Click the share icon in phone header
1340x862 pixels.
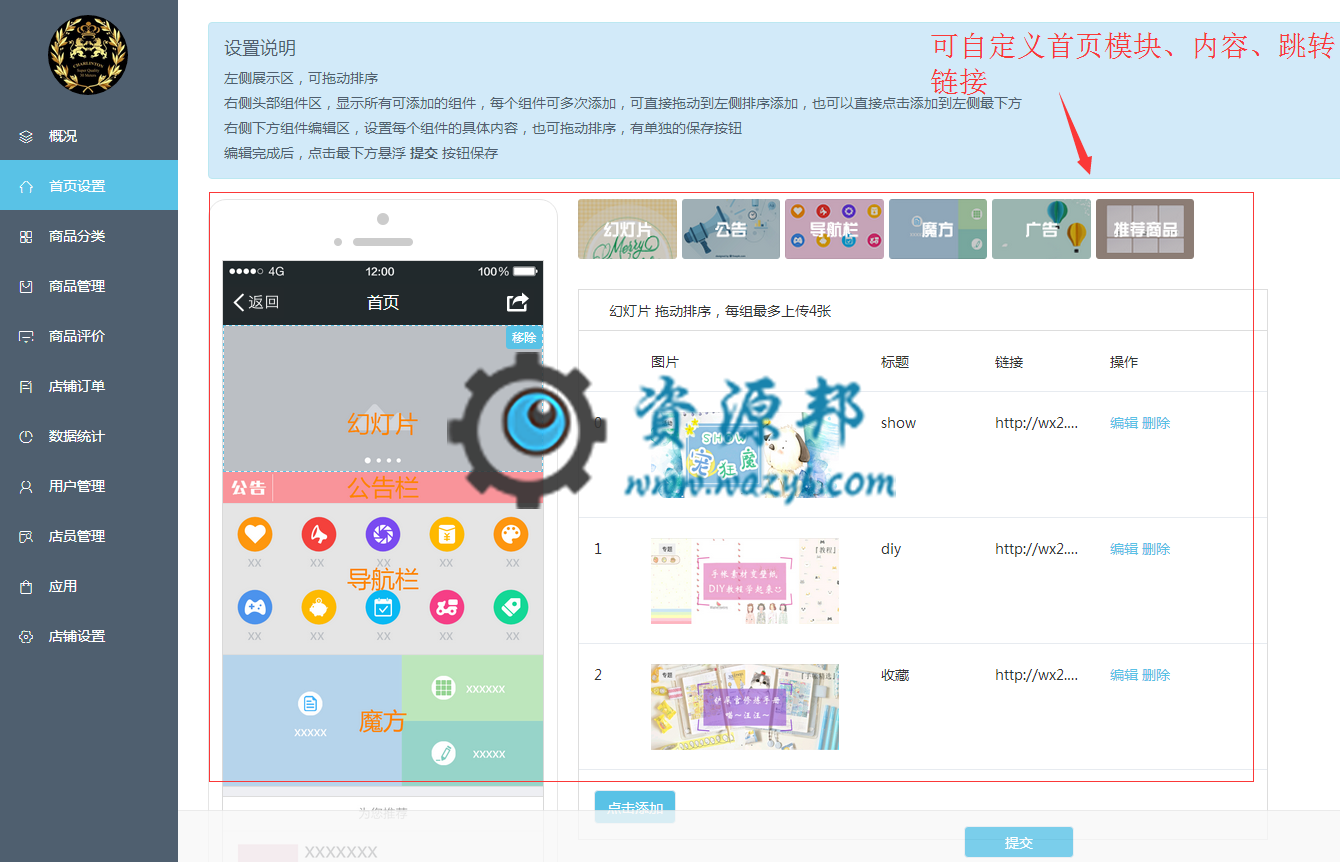(517, 302)
